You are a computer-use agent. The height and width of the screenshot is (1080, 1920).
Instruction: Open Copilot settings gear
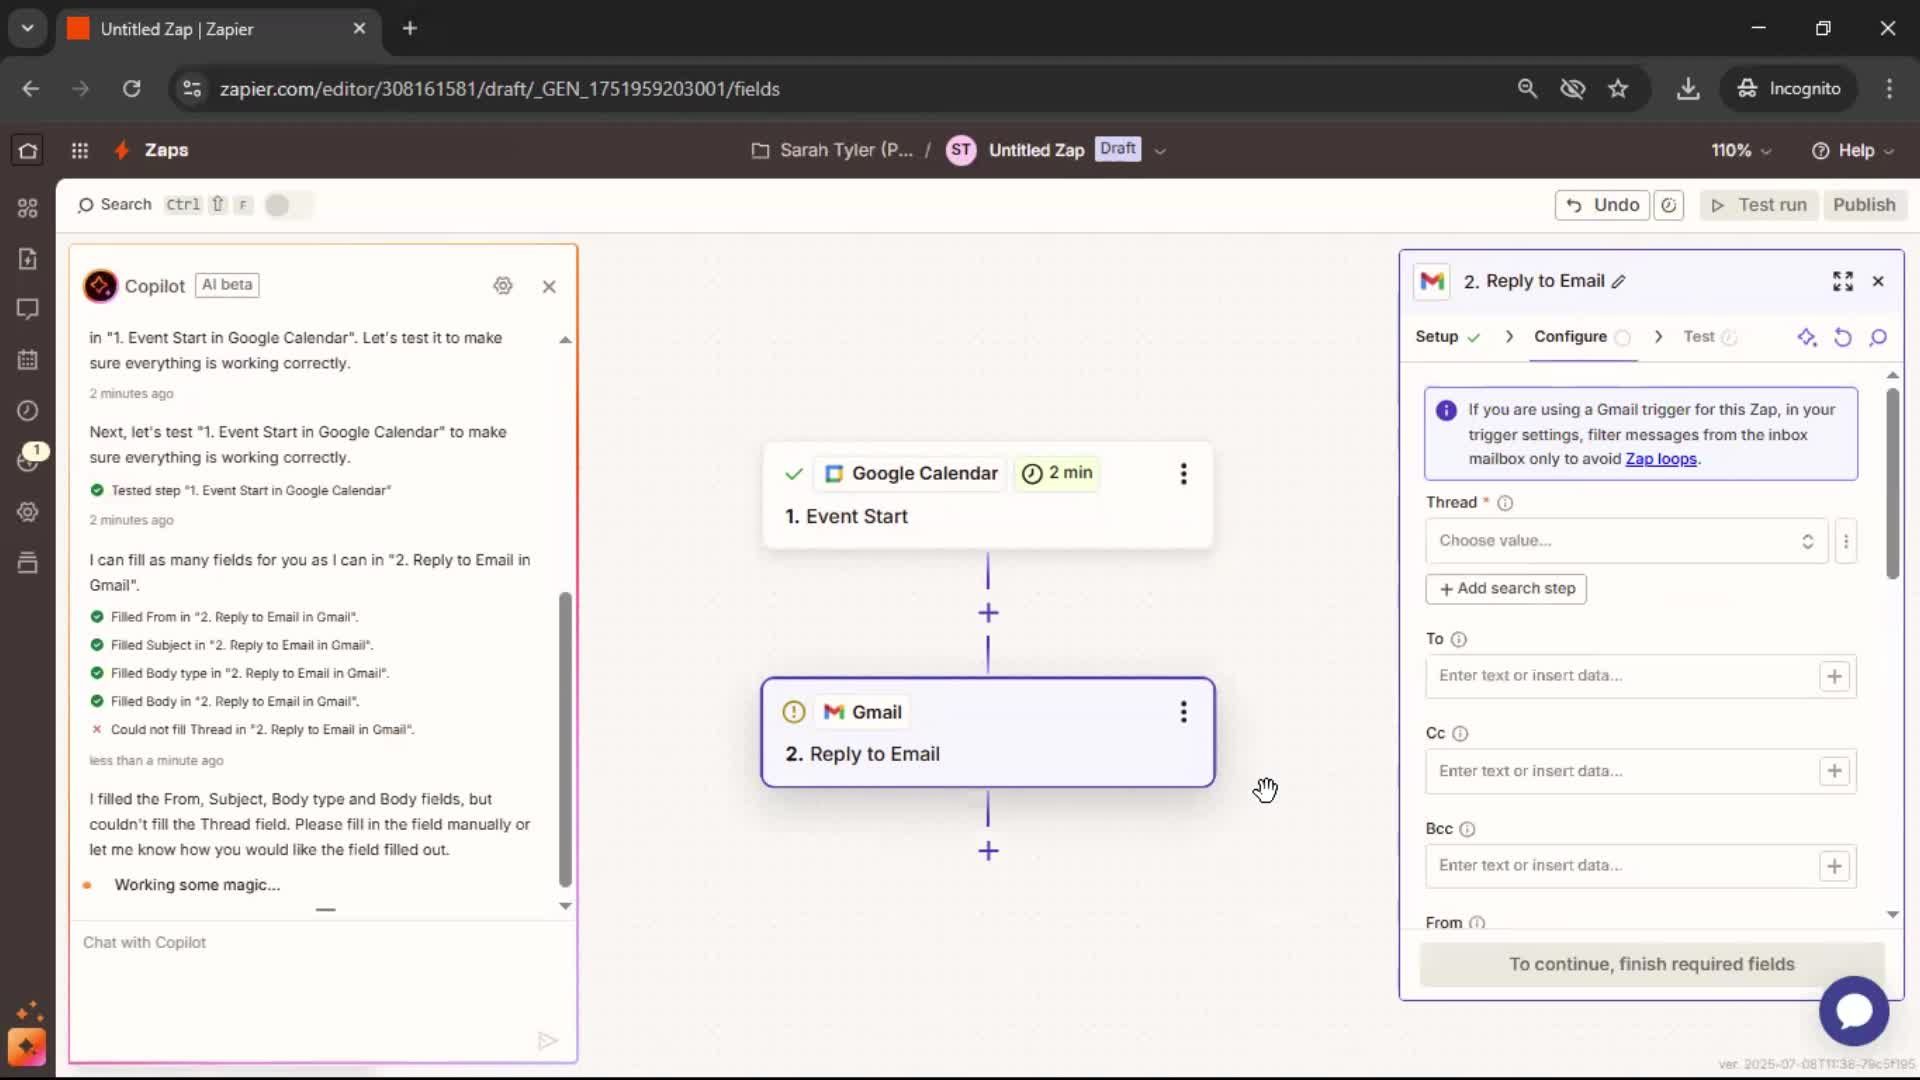[x=503, y=286]
